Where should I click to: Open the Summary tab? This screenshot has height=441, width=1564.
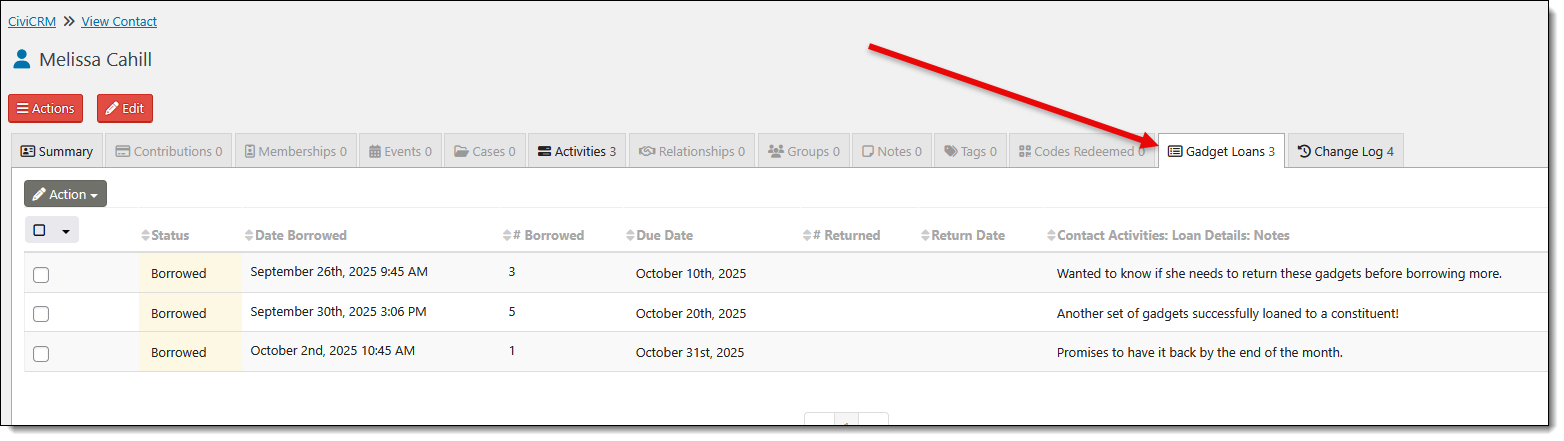pos(57,152)
